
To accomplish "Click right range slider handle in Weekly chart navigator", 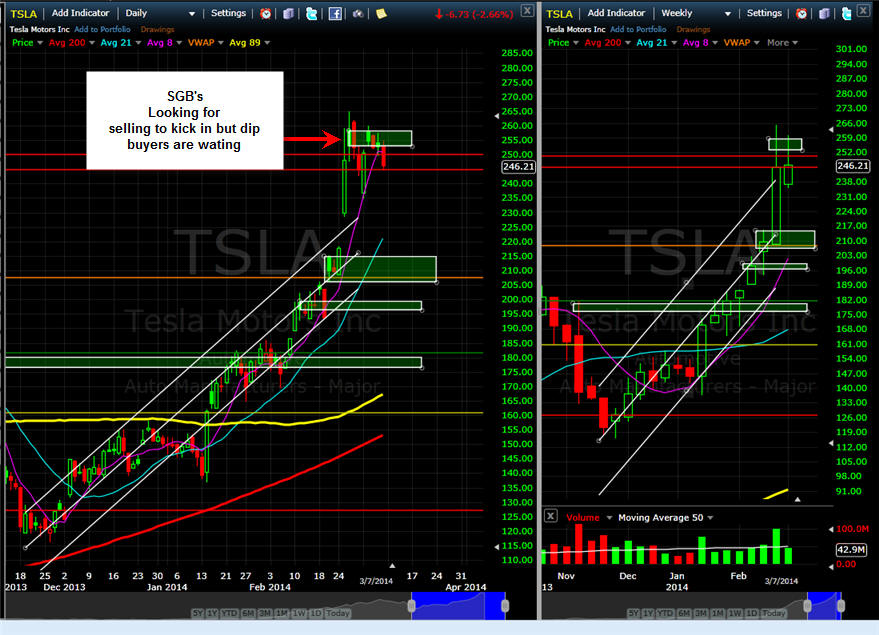I will click(841, 605).
